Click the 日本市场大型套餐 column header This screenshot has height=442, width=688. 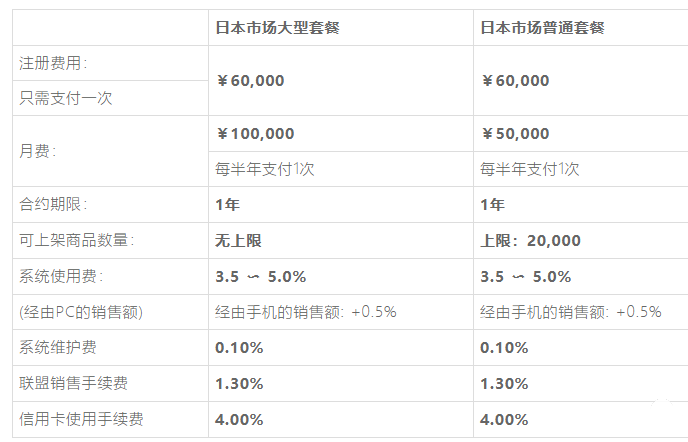click(277, 28)
